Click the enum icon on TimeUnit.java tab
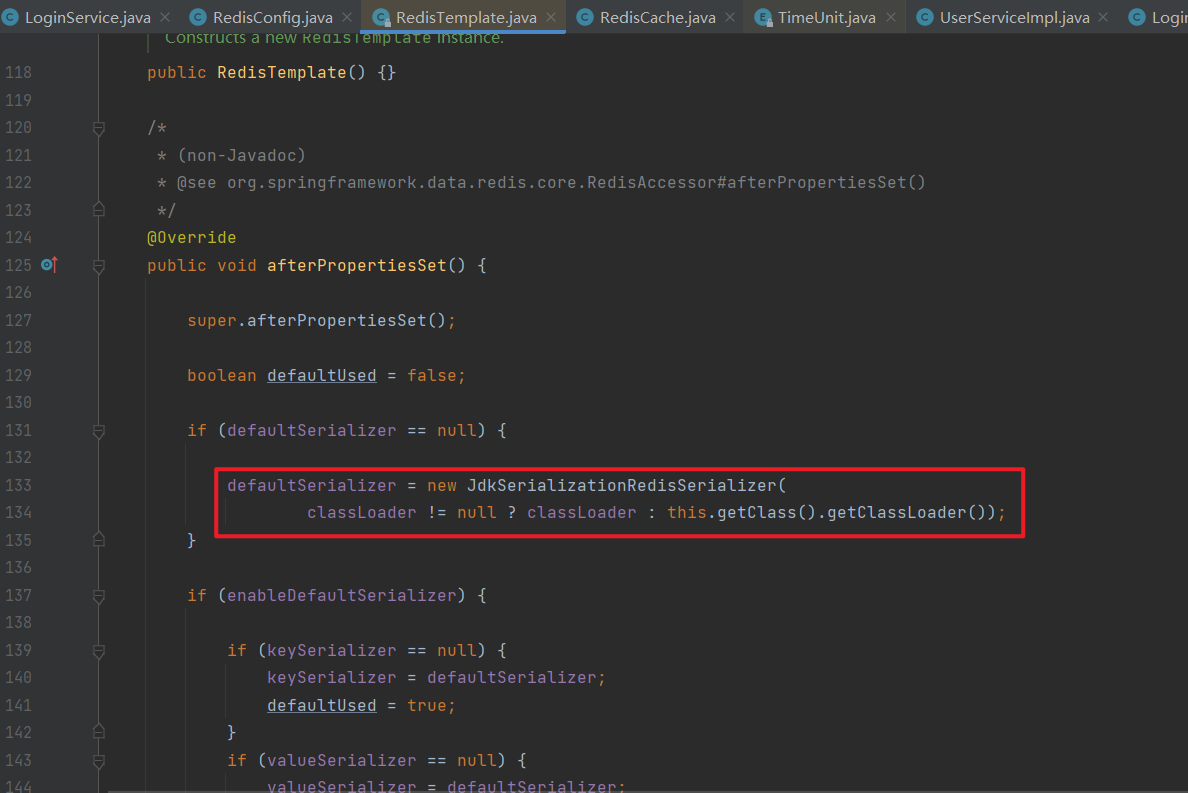The width and height of the screenshot is (1188, 793). click(x=764, y=17)
